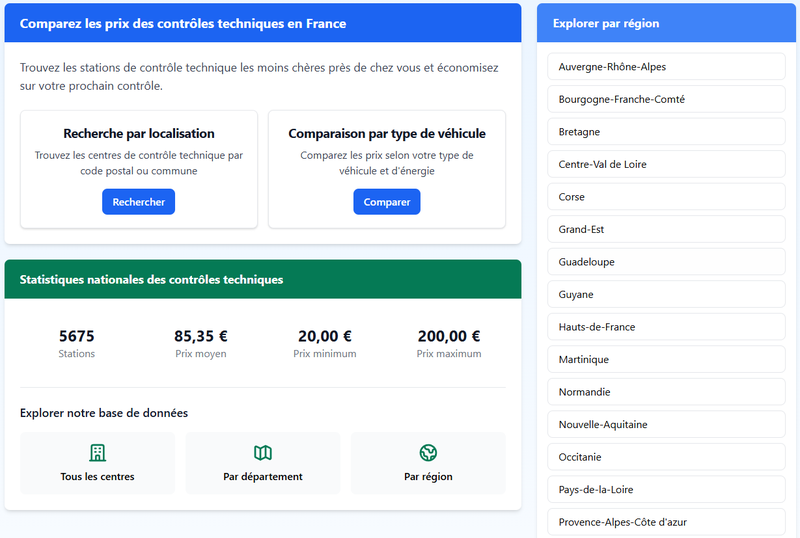
Task: Click the blue Comparer button
Action: click(x=387, y=202)
